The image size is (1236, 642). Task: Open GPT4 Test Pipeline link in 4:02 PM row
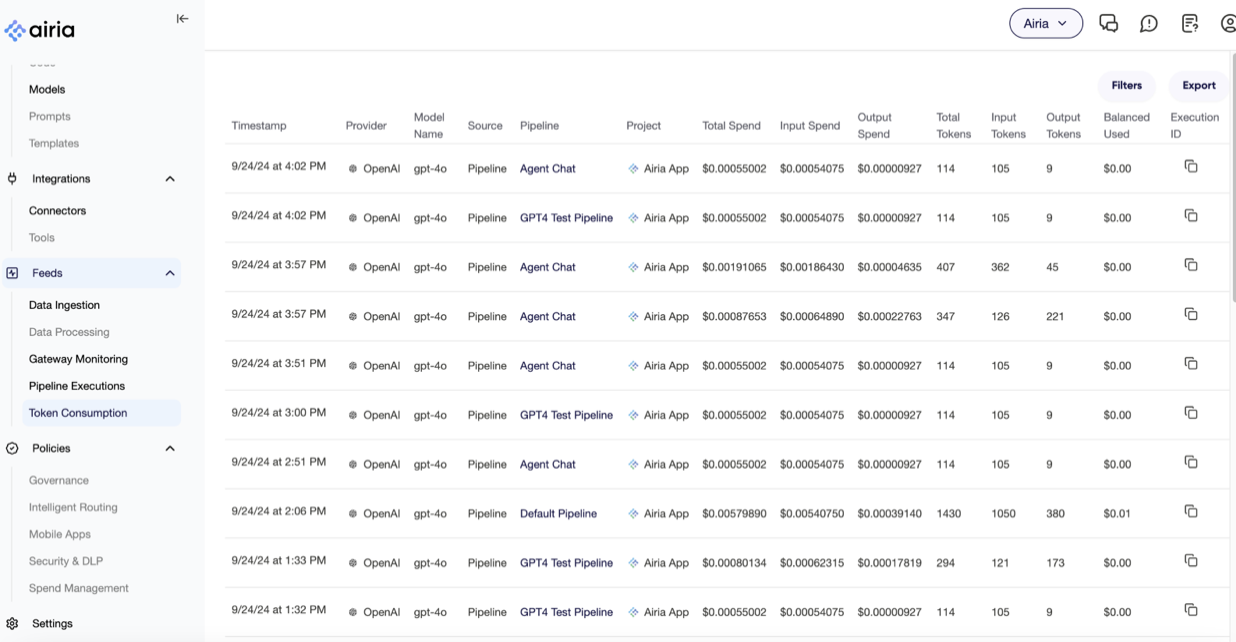point(566,218)
